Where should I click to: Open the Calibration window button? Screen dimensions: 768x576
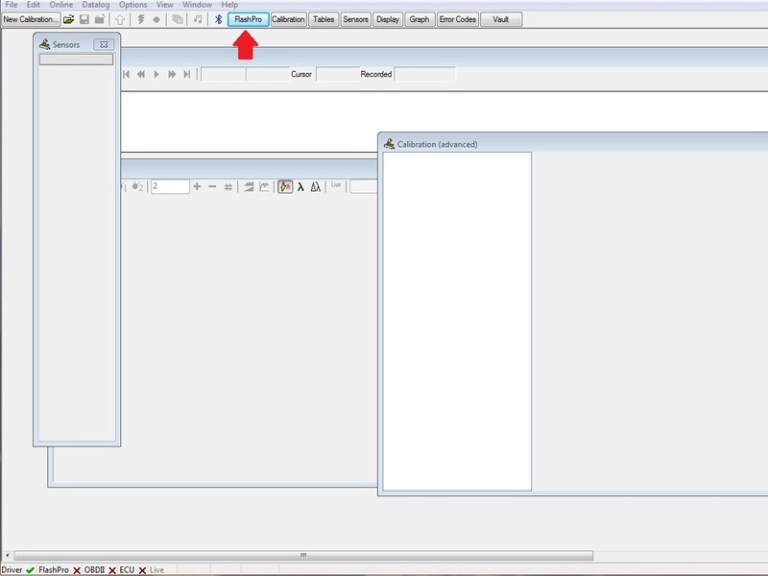pos(288,20)
